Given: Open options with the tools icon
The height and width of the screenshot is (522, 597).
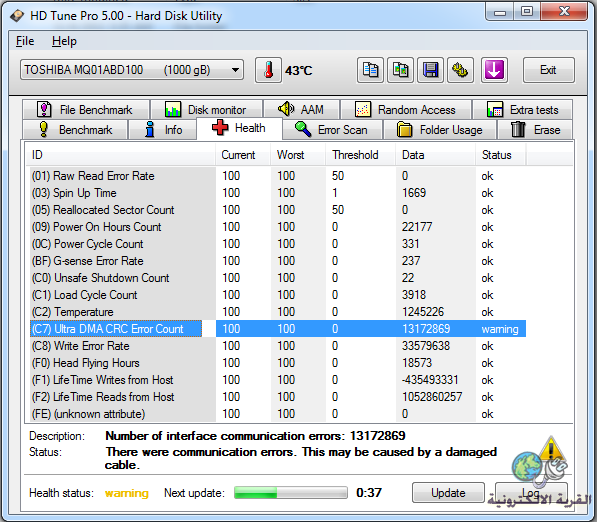Looking at the screenshot, I should pyautogui.click(x=460, y=70).
